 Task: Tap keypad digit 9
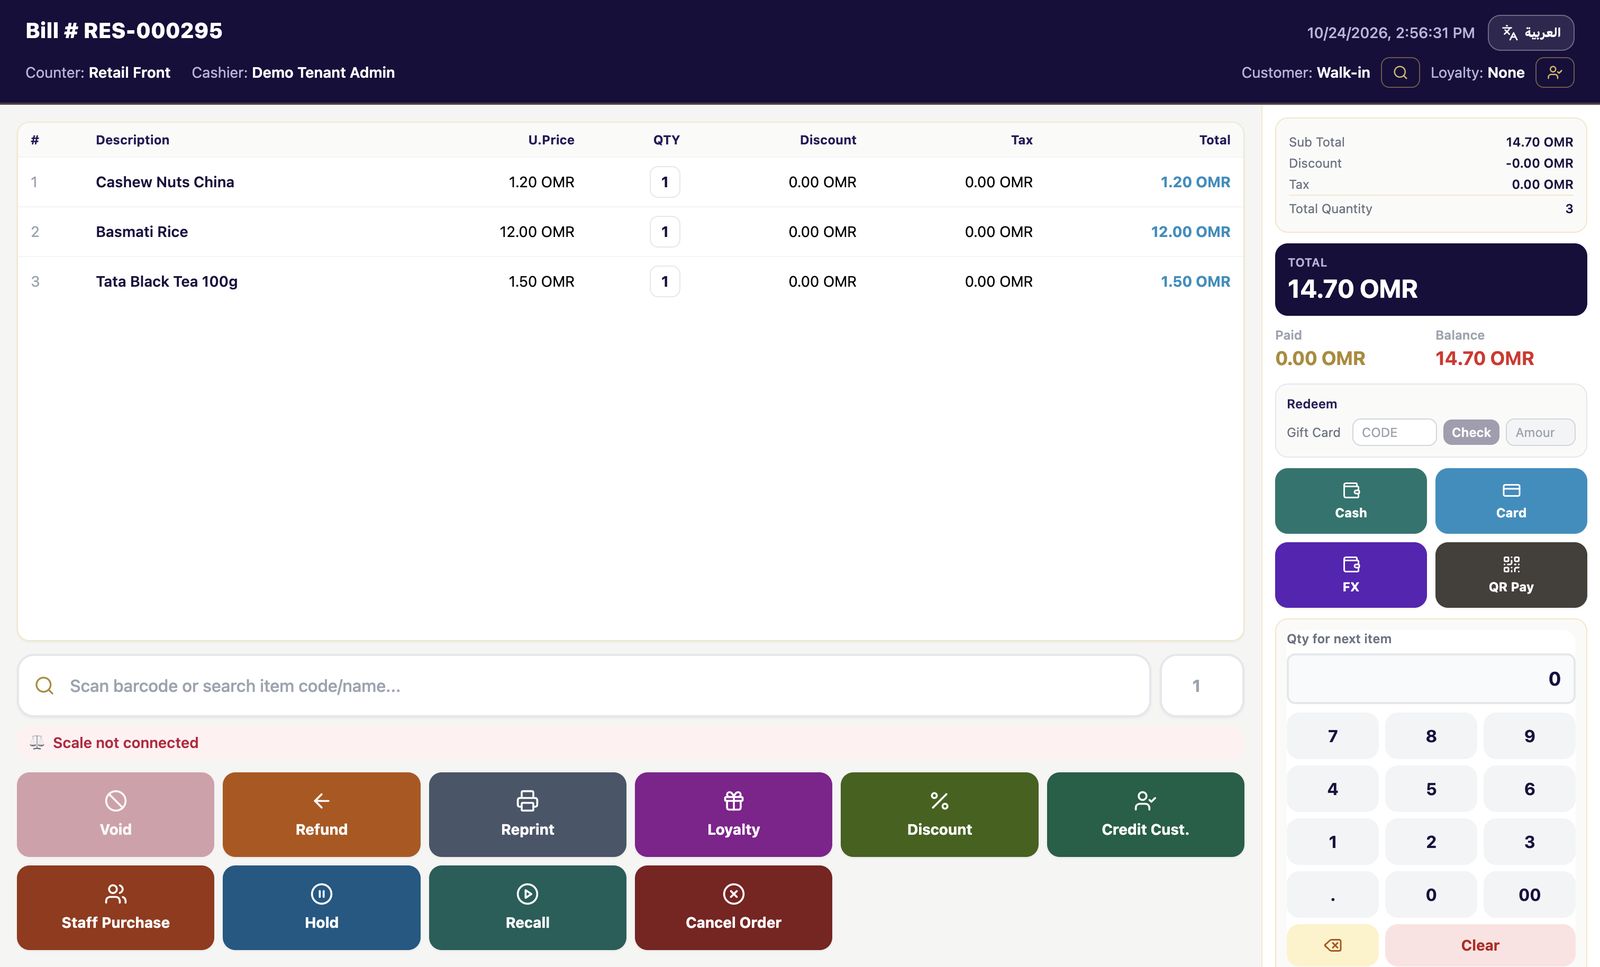pyautogui.click(x=1529, y=736)
